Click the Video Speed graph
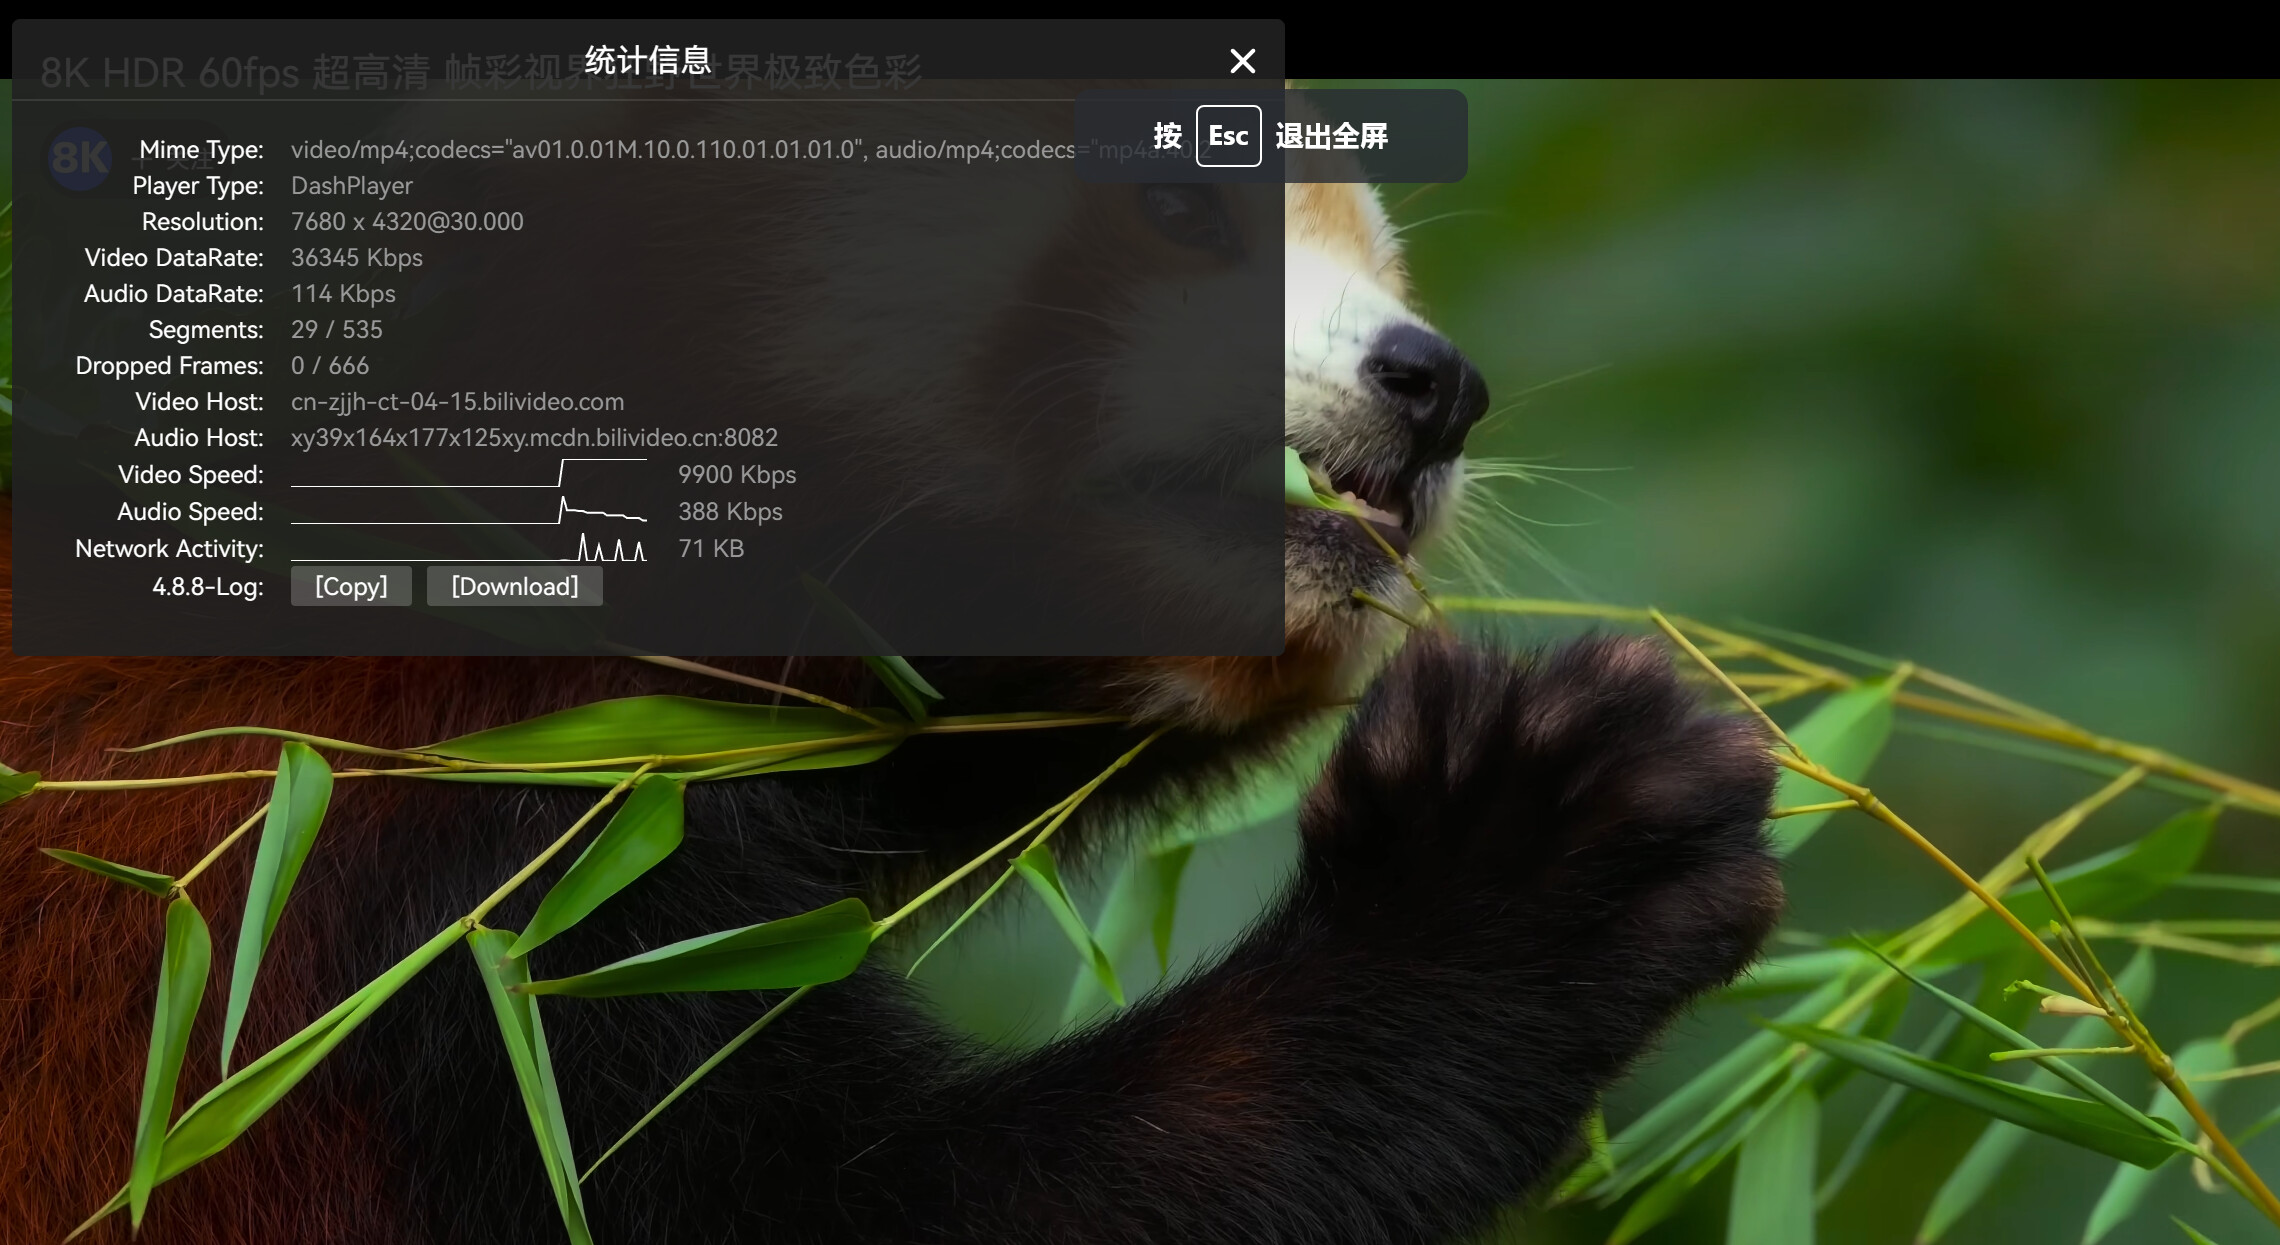 tap(468, 474)
